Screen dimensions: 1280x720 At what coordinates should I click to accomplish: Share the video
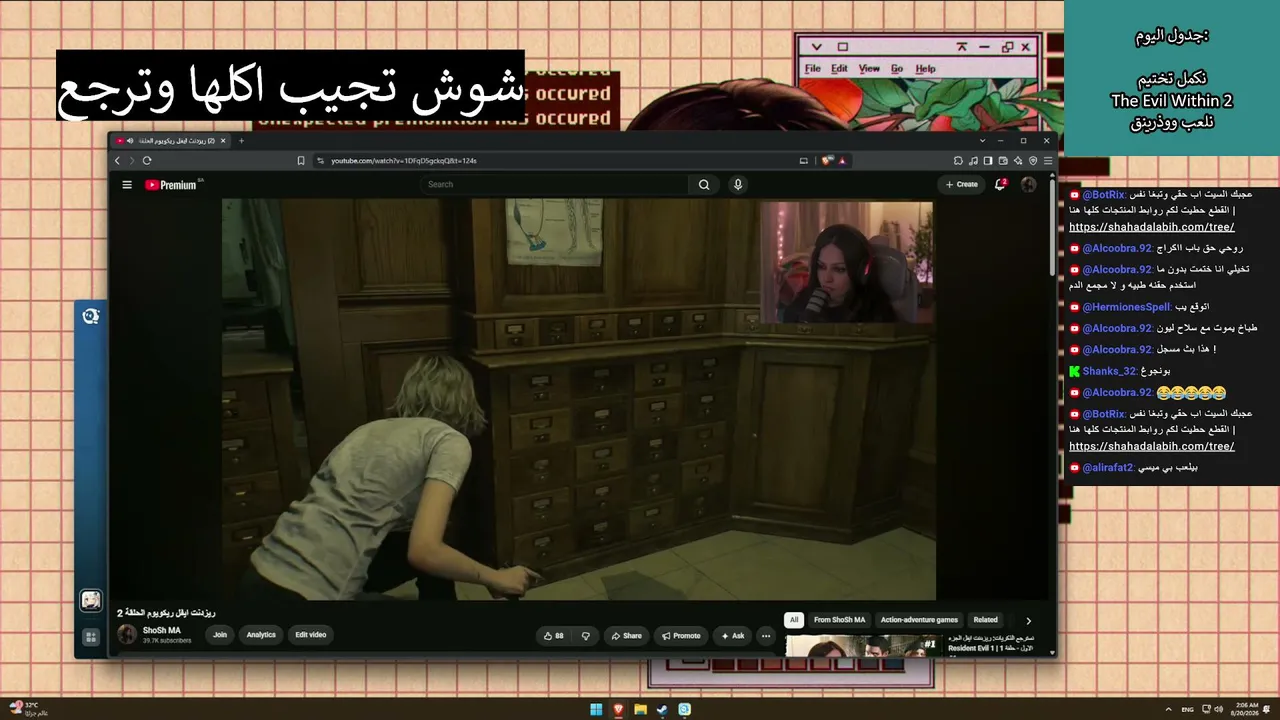(626, 636)
